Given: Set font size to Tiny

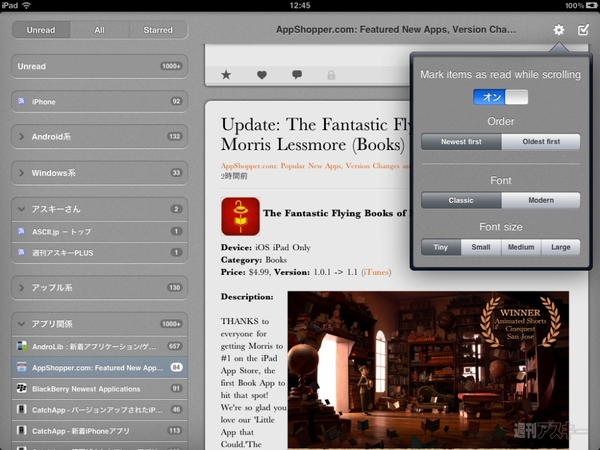Looking at the screenshot, I should [441, 247].
